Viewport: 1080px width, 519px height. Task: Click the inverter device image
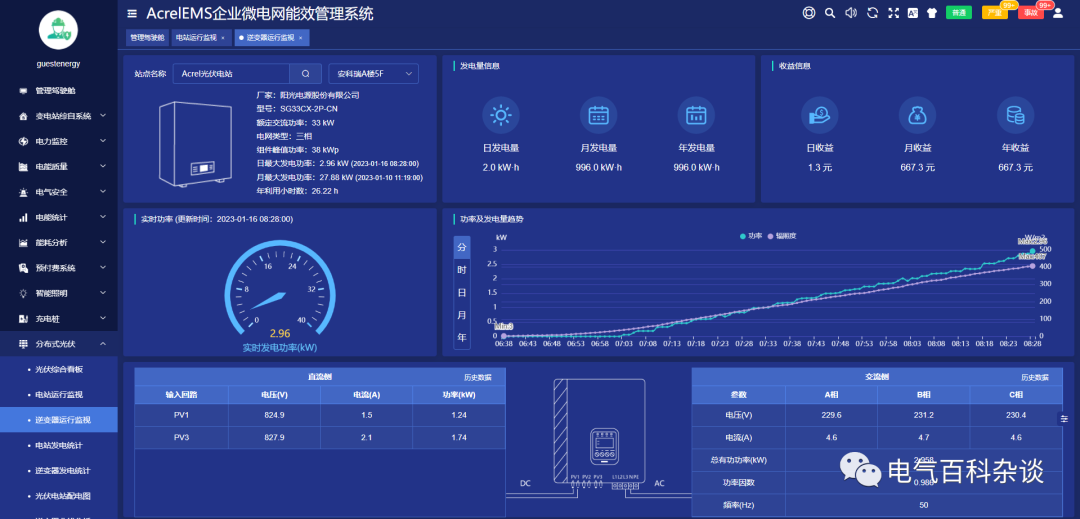click(195, 146)
